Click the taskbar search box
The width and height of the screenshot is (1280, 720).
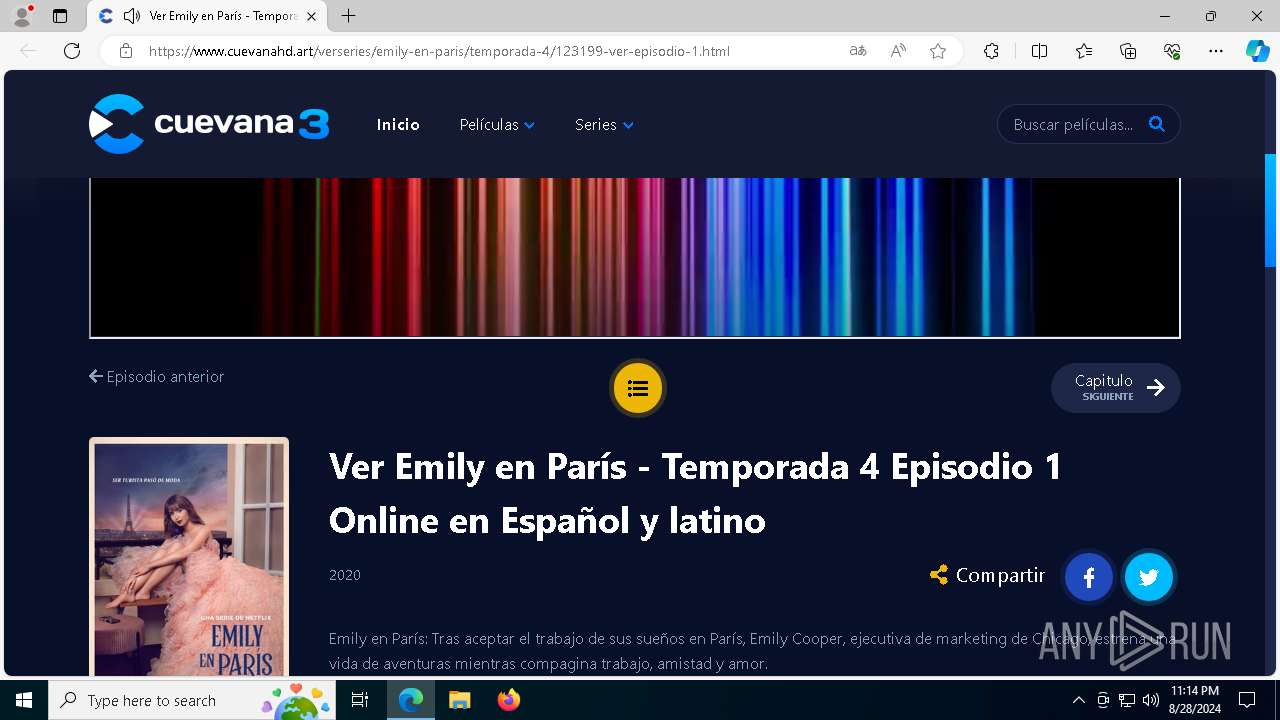click(191, 700)
